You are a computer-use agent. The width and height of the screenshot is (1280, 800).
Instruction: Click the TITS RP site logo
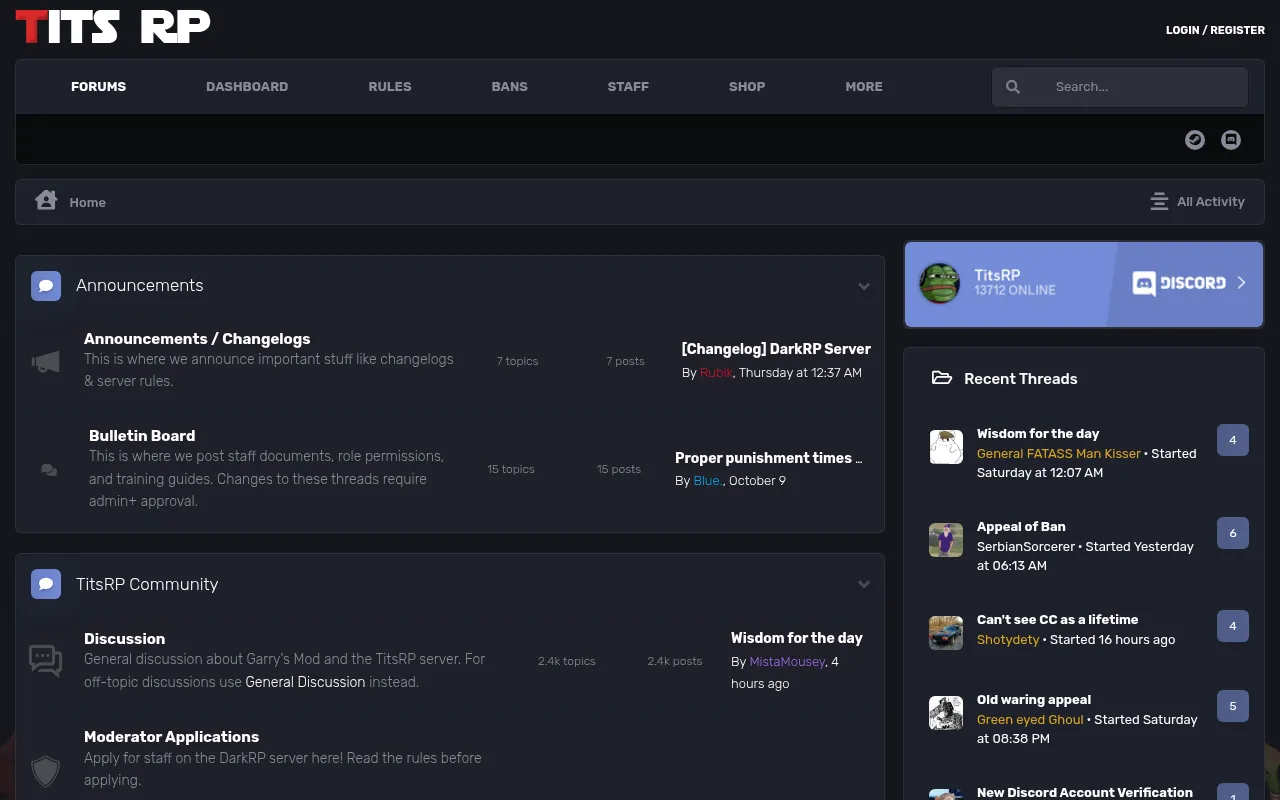(113, 27)
